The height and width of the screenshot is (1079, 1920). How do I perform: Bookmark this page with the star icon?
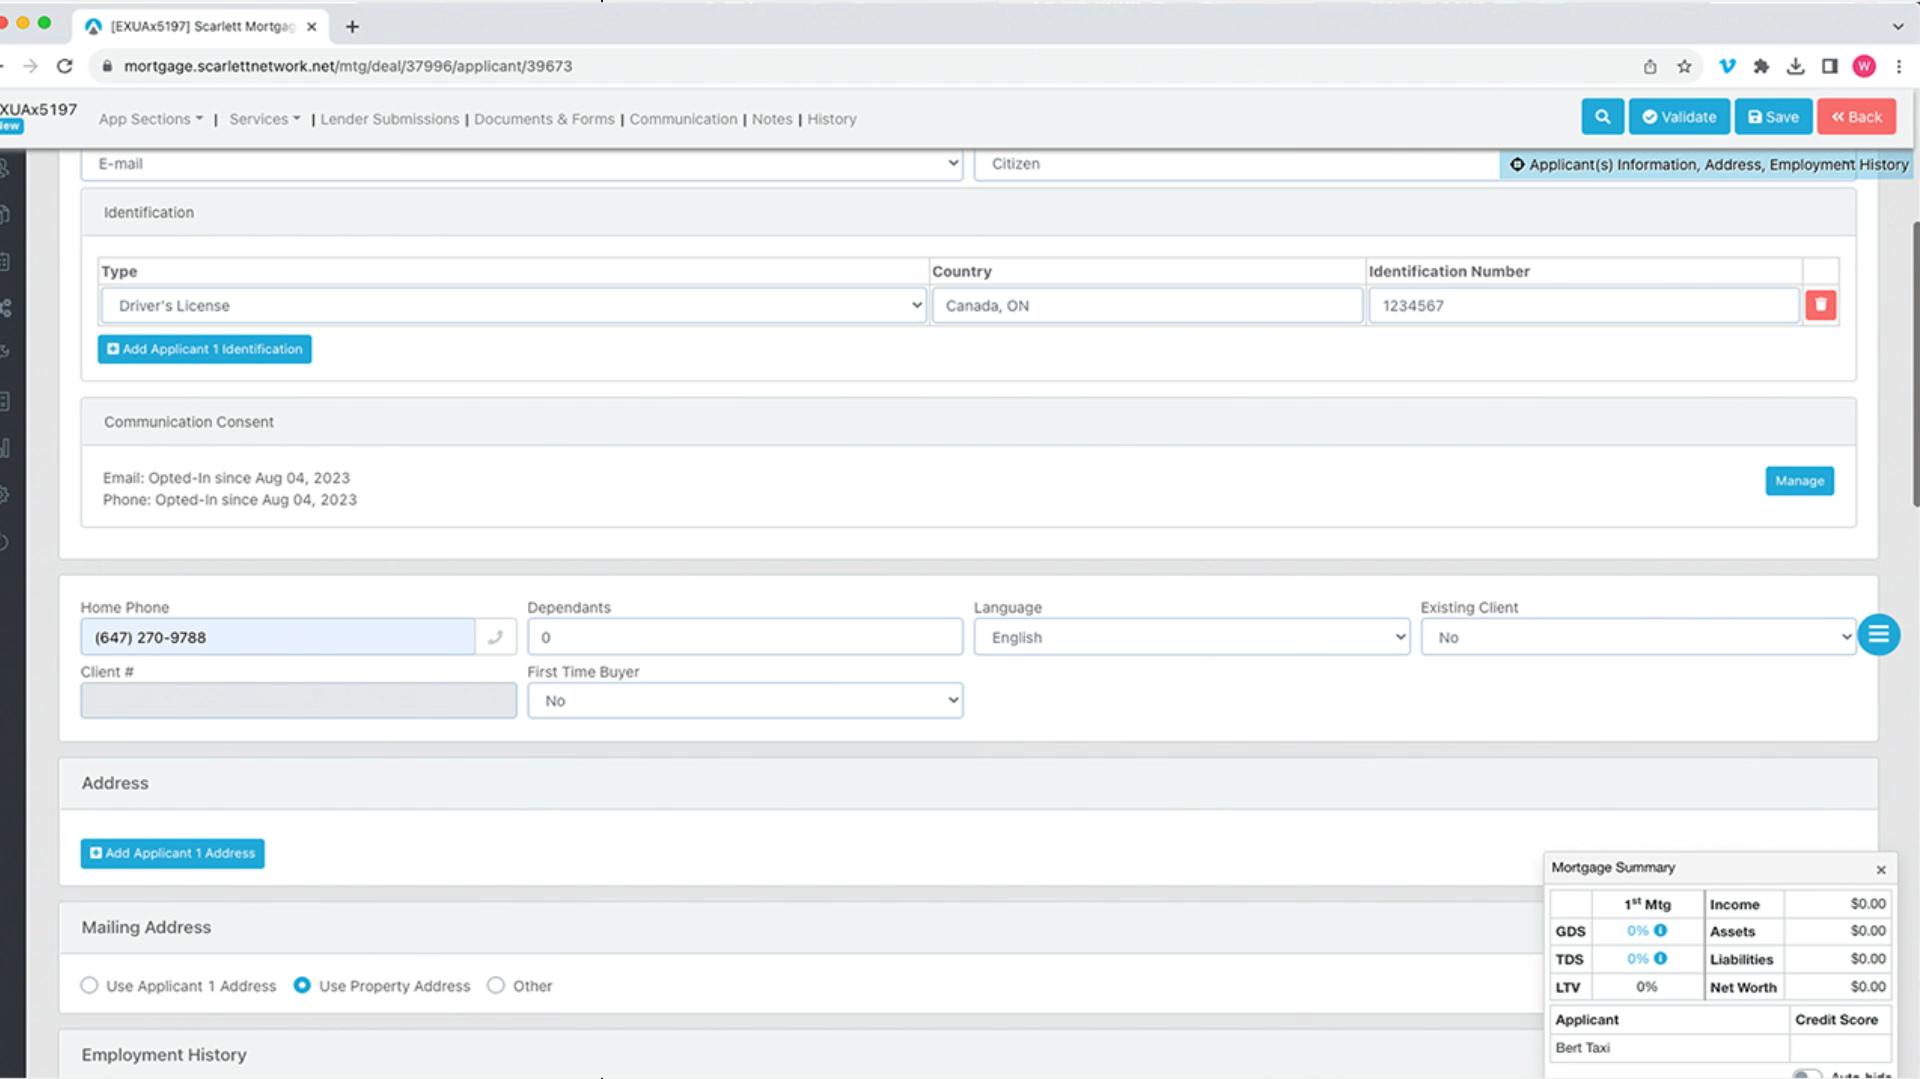pos(1684,66)
